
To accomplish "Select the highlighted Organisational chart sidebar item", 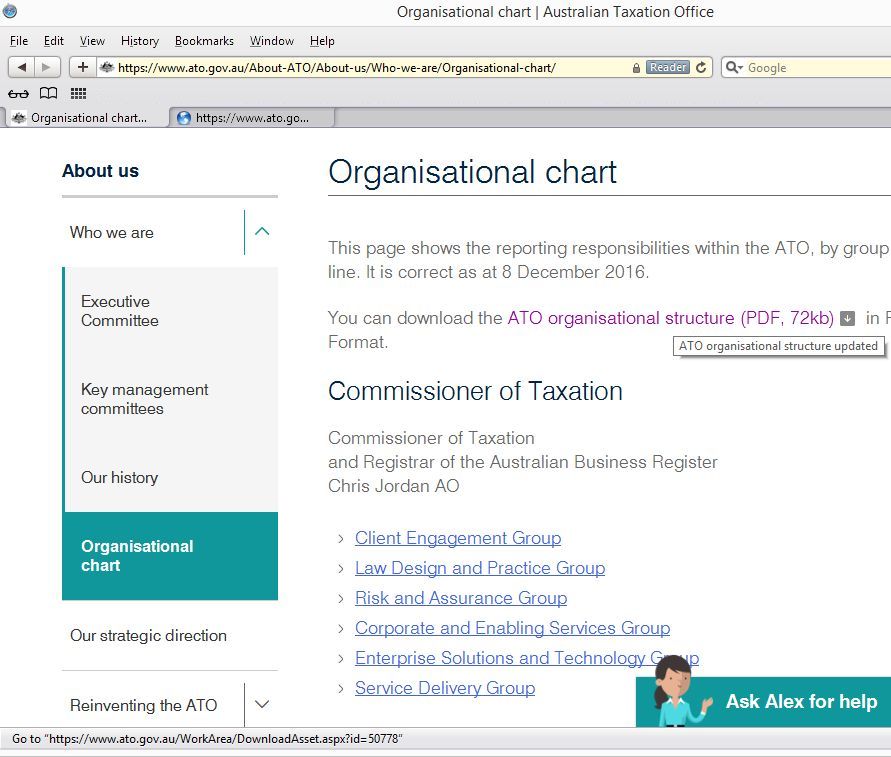I will point(137,556).
